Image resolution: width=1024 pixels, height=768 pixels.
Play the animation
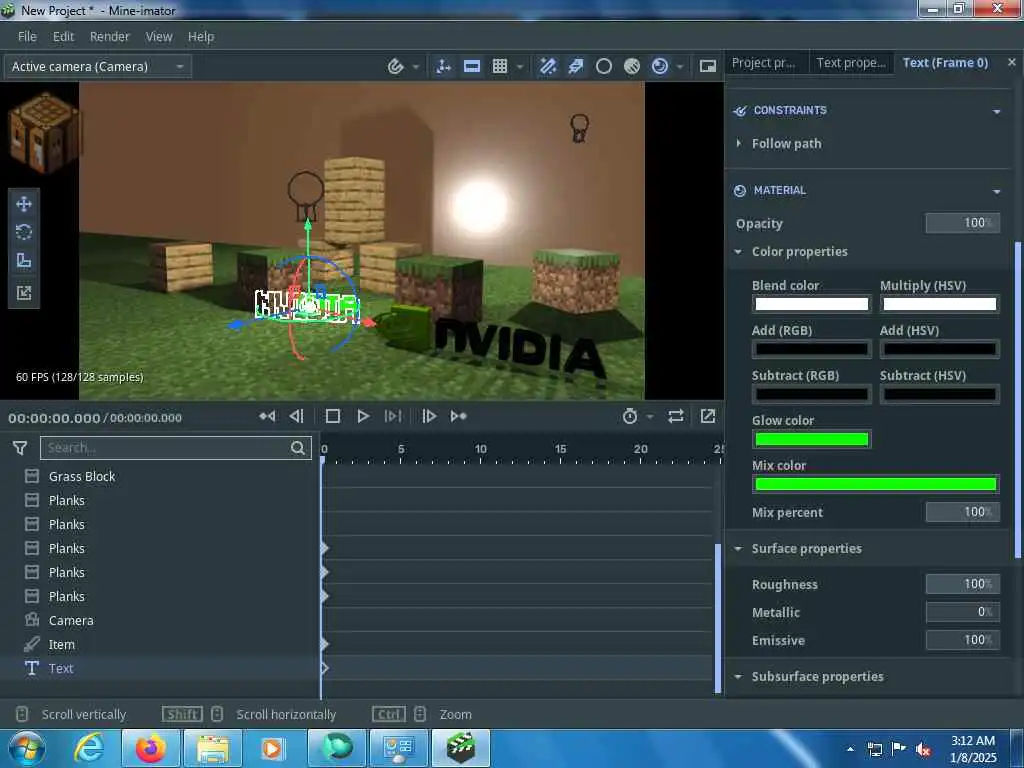coord(362,416)
